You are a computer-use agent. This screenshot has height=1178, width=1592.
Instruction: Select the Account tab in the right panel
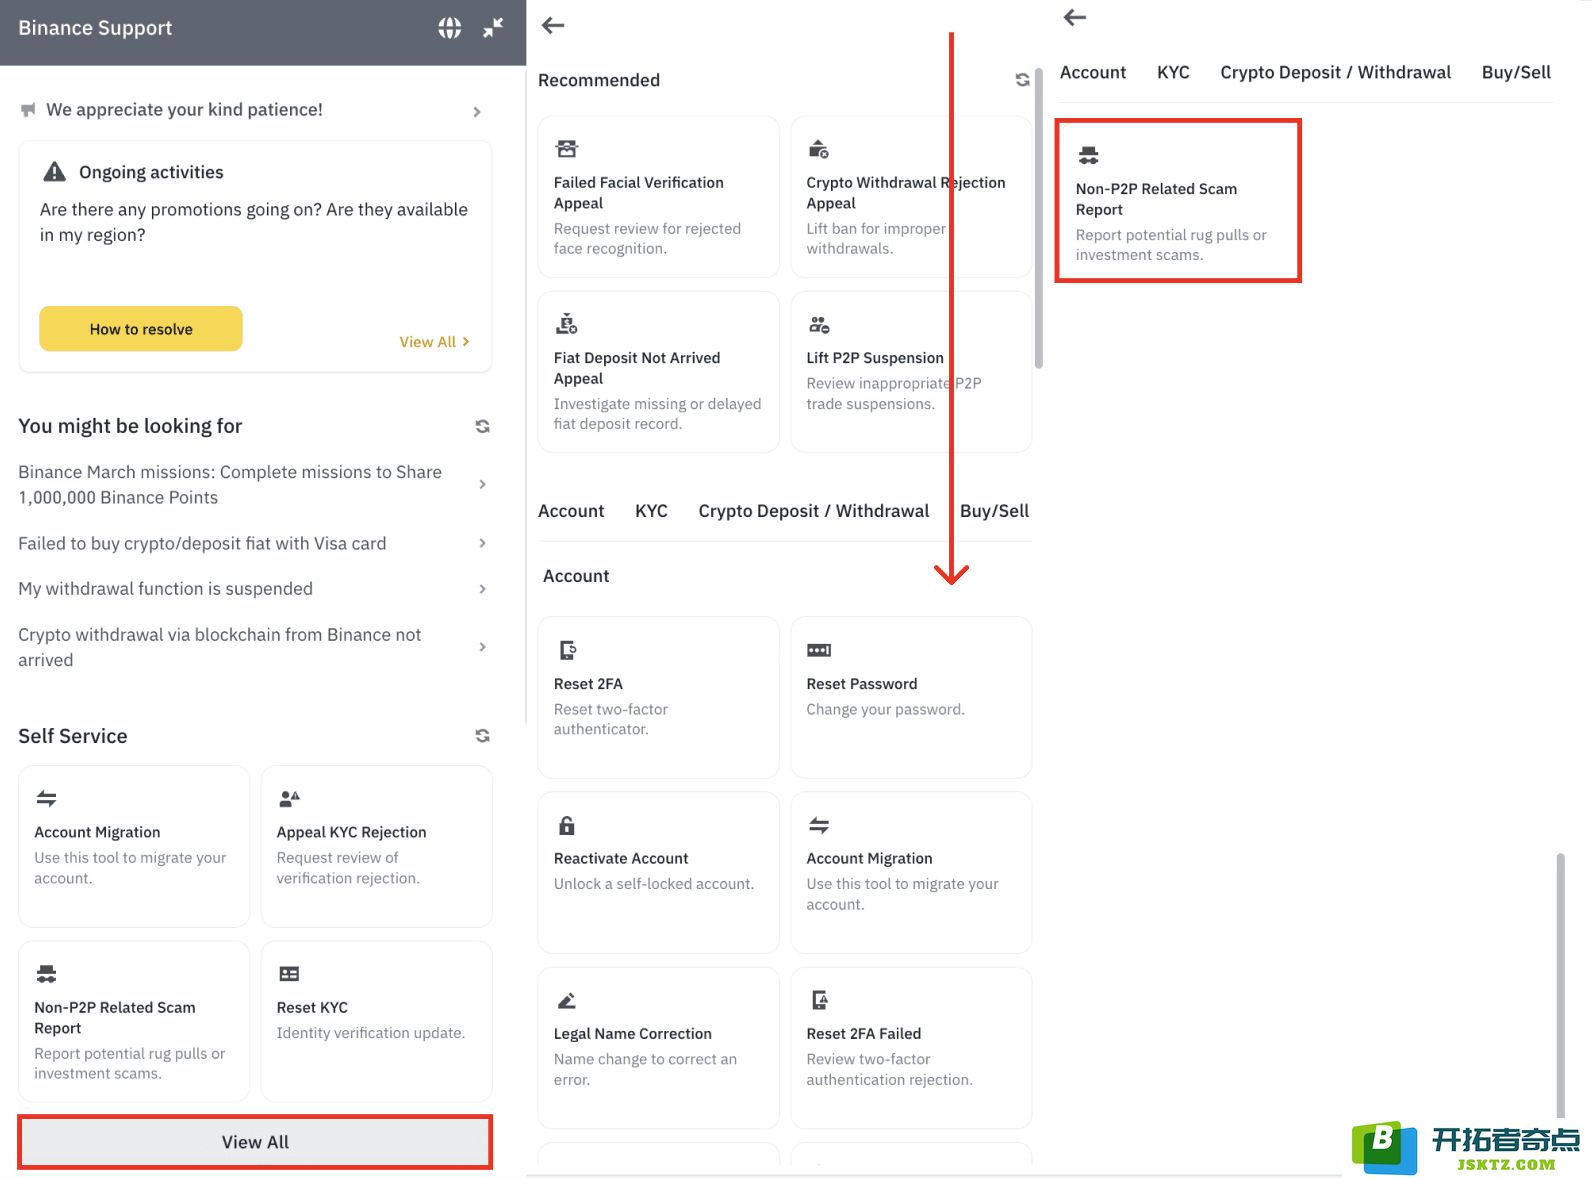(1093, 72)
